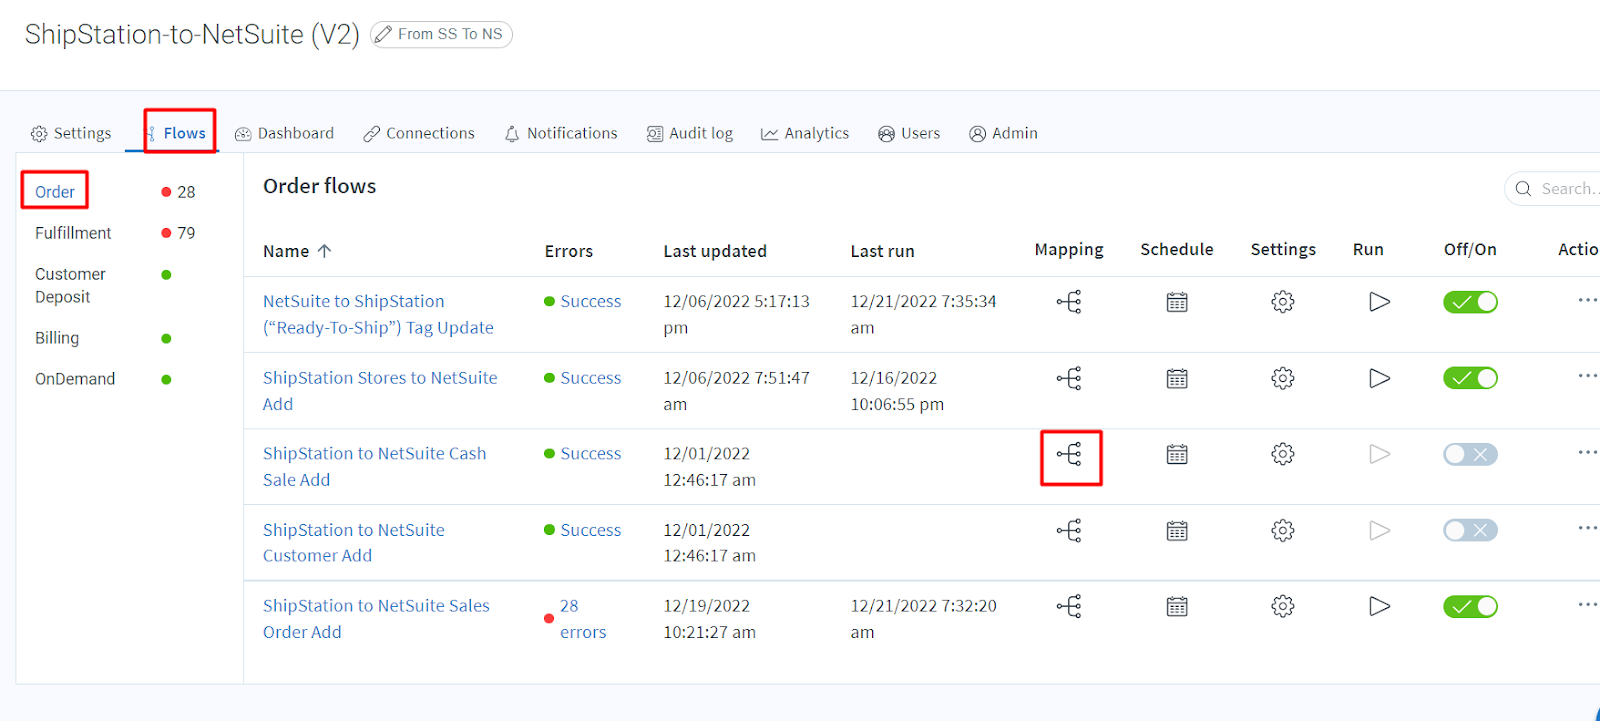Open ShipStation Stores to NetSuite Add flow link

(x=380, y=391)
